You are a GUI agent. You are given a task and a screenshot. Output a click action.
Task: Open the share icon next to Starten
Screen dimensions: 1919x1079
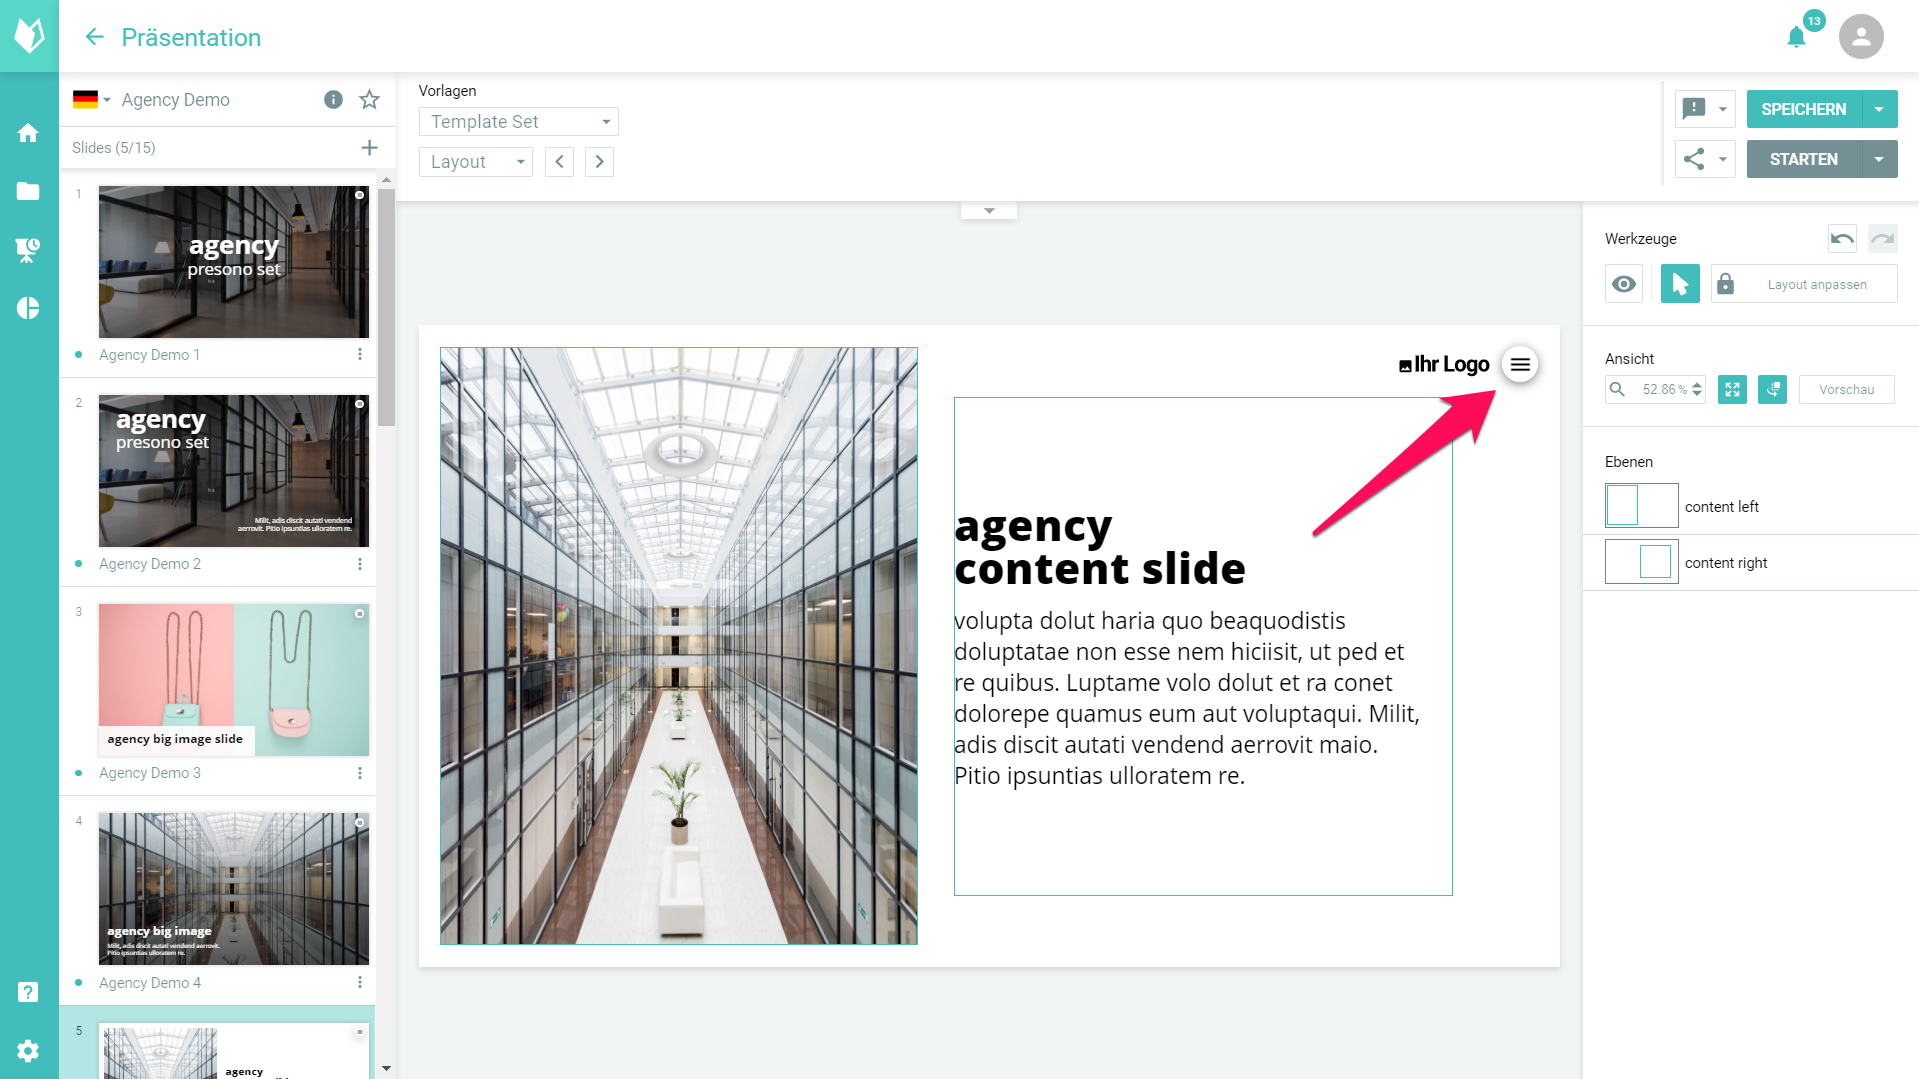point(1694,159)
